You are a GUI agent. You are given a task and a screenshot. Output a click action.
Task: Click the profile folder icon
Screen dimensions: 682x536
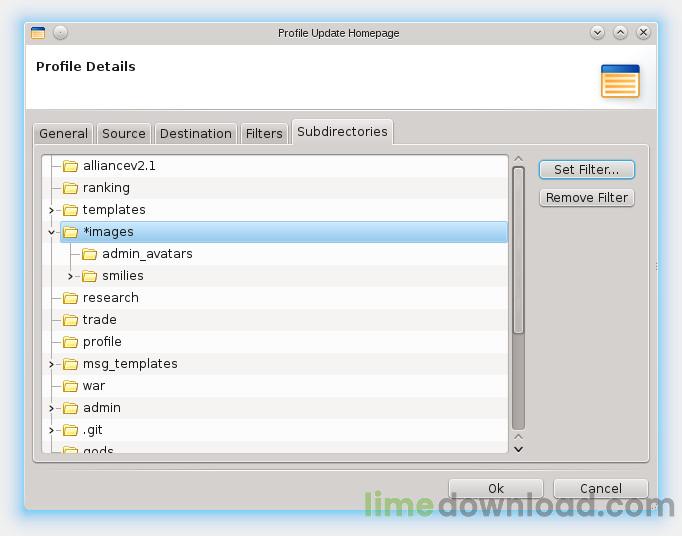[x=70, y=342]
